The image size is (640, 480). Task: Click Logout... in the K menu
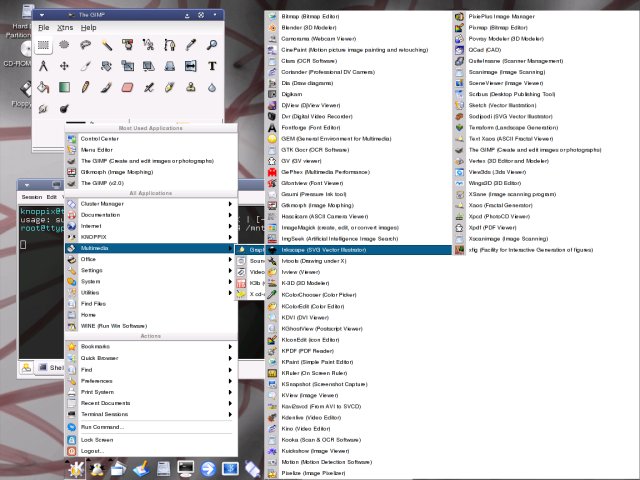coord(151,451)
